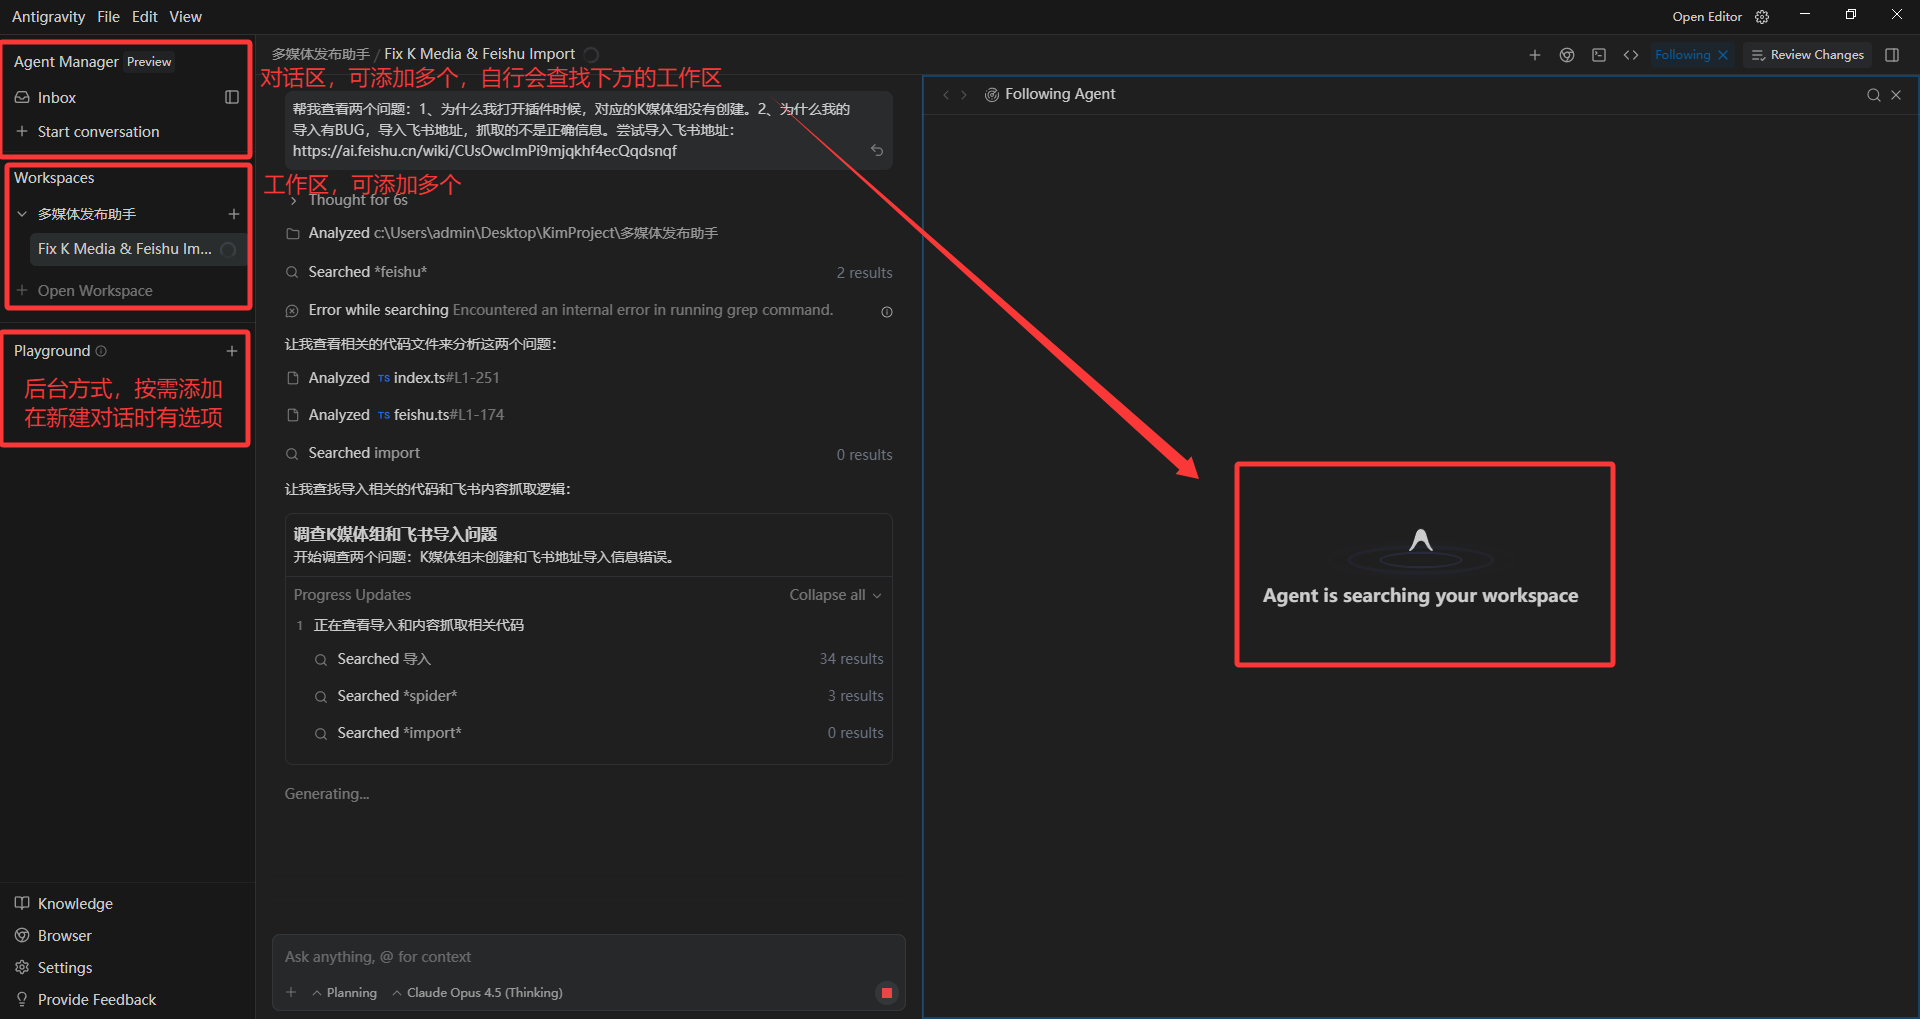Viewport: 1920px width, 1019px height.
Task: Open the browser (Chrome) icon in top toolbar
Action: (1567, 55)
